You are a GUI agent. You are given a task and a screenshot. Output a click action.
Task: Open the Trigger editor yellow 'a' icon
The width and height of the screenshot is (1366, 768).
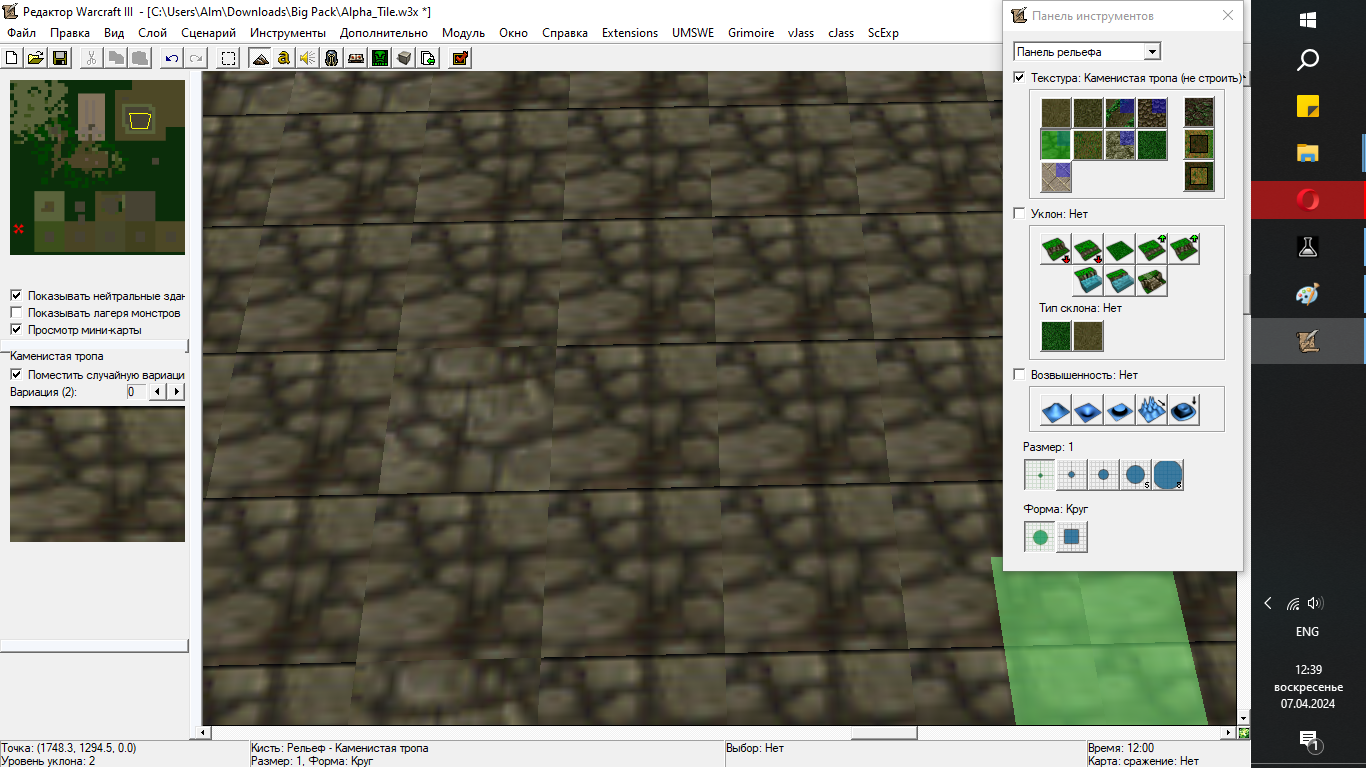click(284, 58)
